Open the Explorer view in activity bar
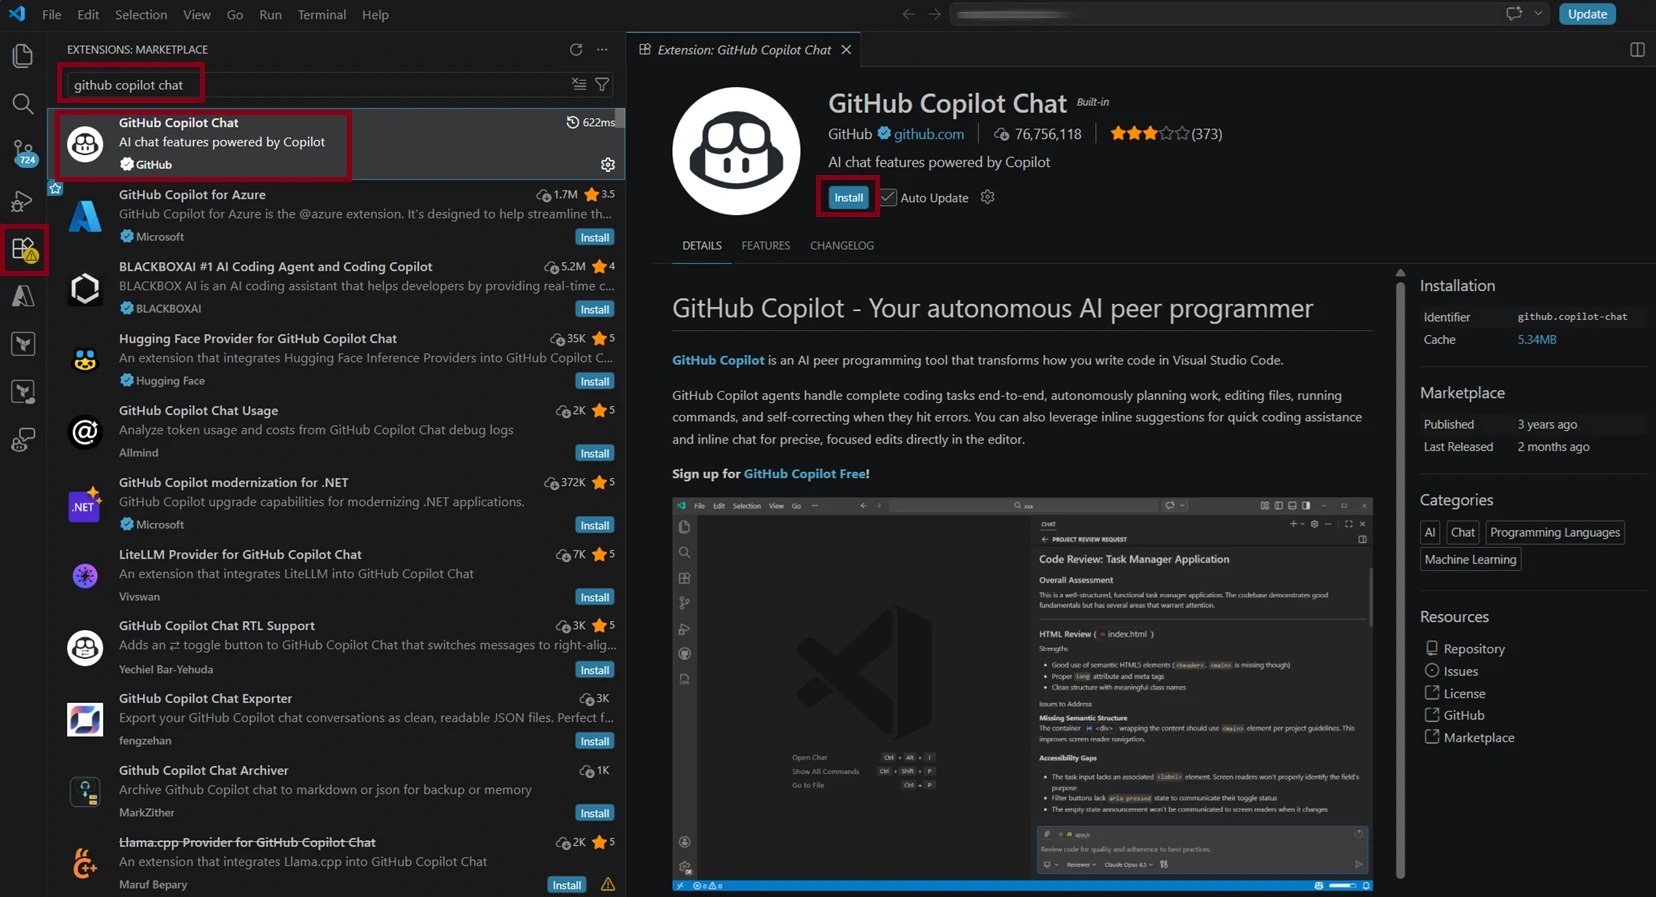 click(22, 56)
